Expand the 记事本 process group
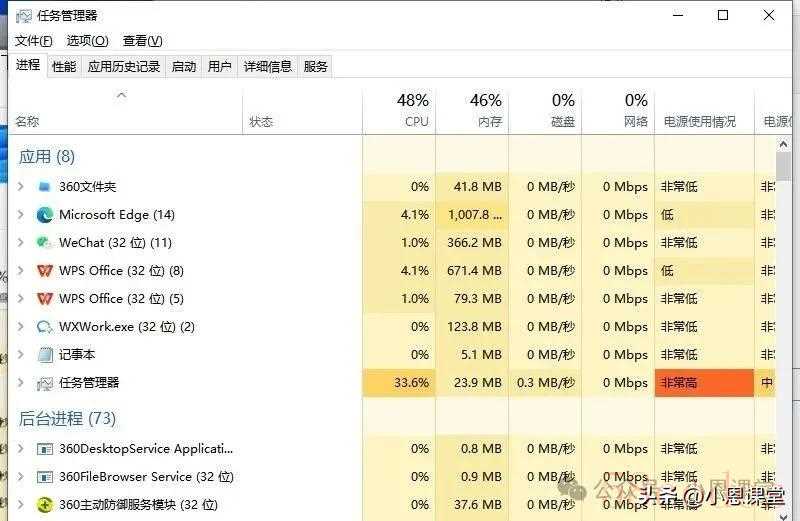The width and height of the screenshot is (800, 521). pos(20,355)
